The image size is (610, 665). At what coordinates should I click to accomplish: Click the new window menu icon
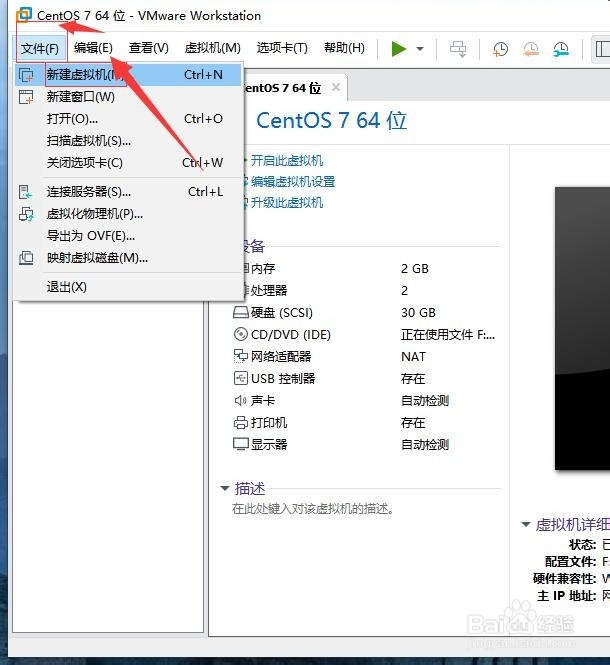pyautogui.click(x=26, y=97)
